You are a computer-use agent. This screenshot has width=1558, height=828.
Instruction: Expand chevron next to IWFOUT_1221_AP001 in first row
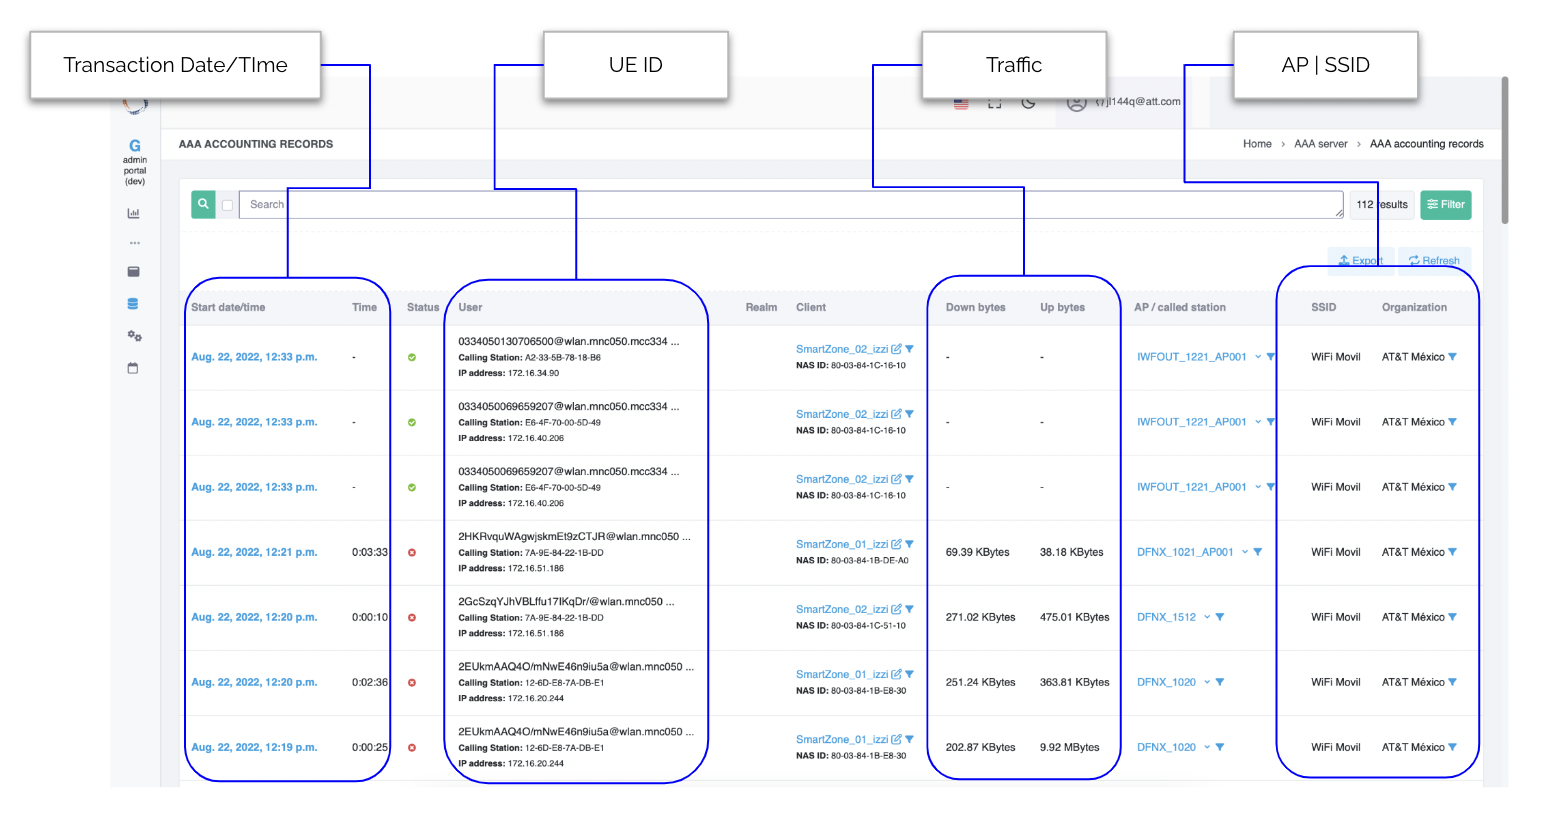(1258, 357)
